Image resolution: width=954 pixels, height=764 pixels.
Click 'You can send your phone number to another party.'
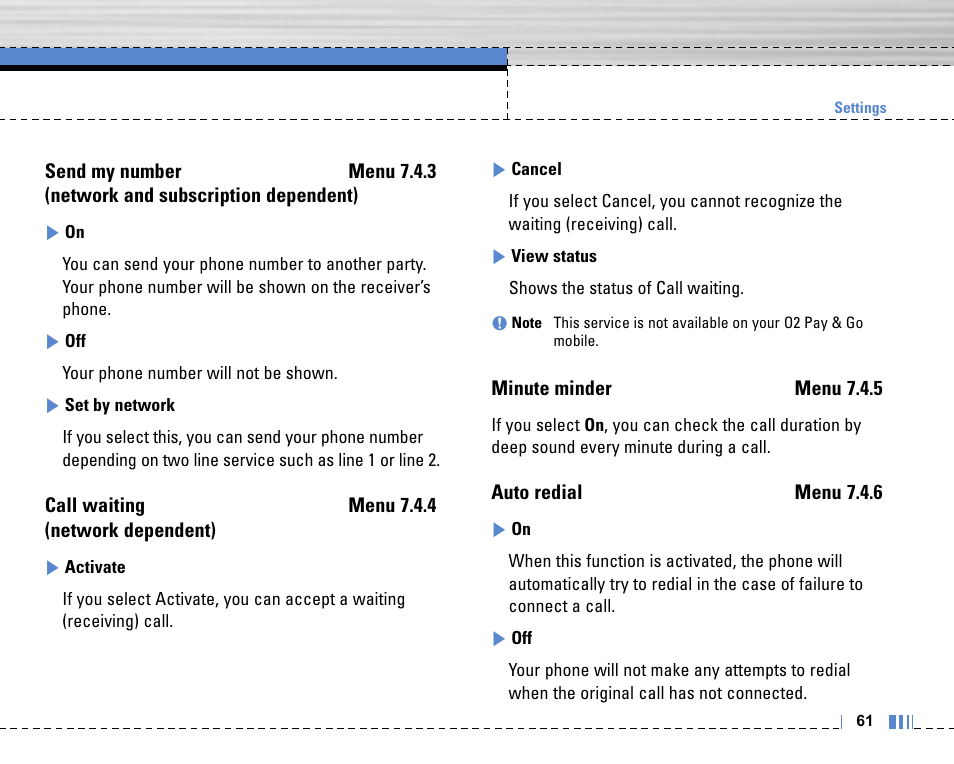(244, 265)
